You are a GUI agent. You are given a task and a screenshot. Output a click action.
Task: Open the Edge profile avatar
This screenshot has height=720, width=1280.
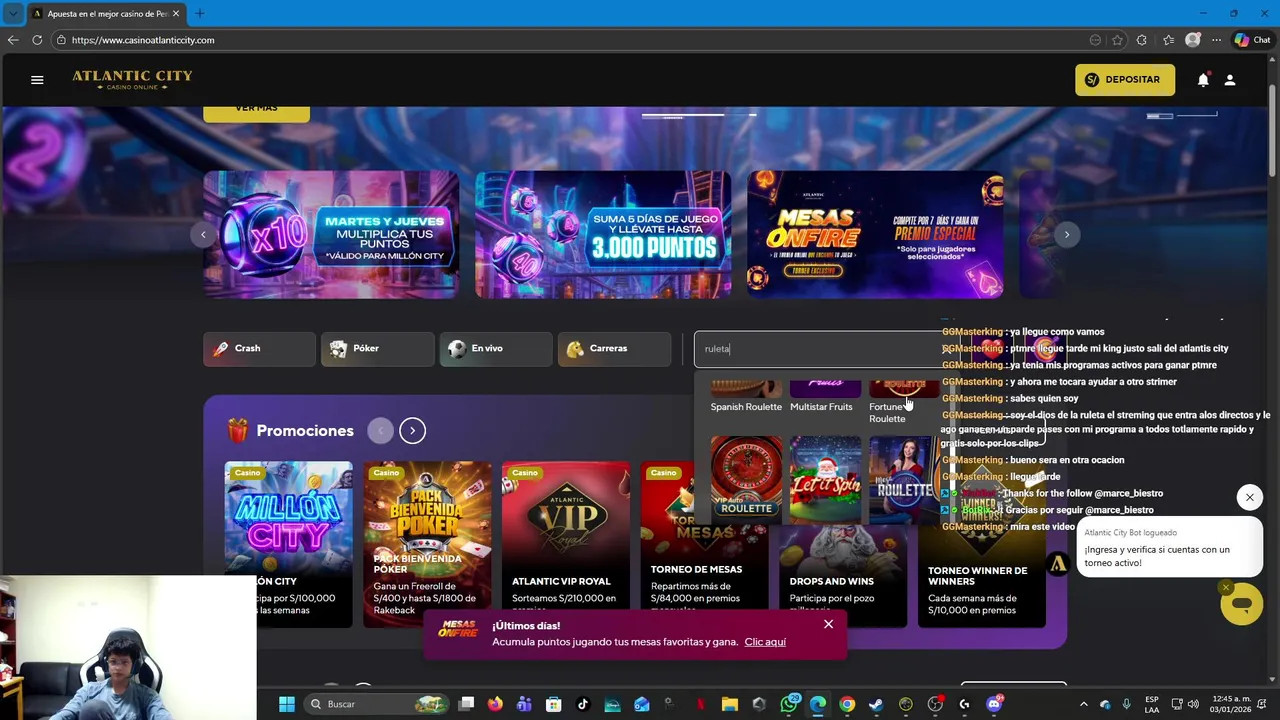pyautogui.click(x=1192, y=40)
